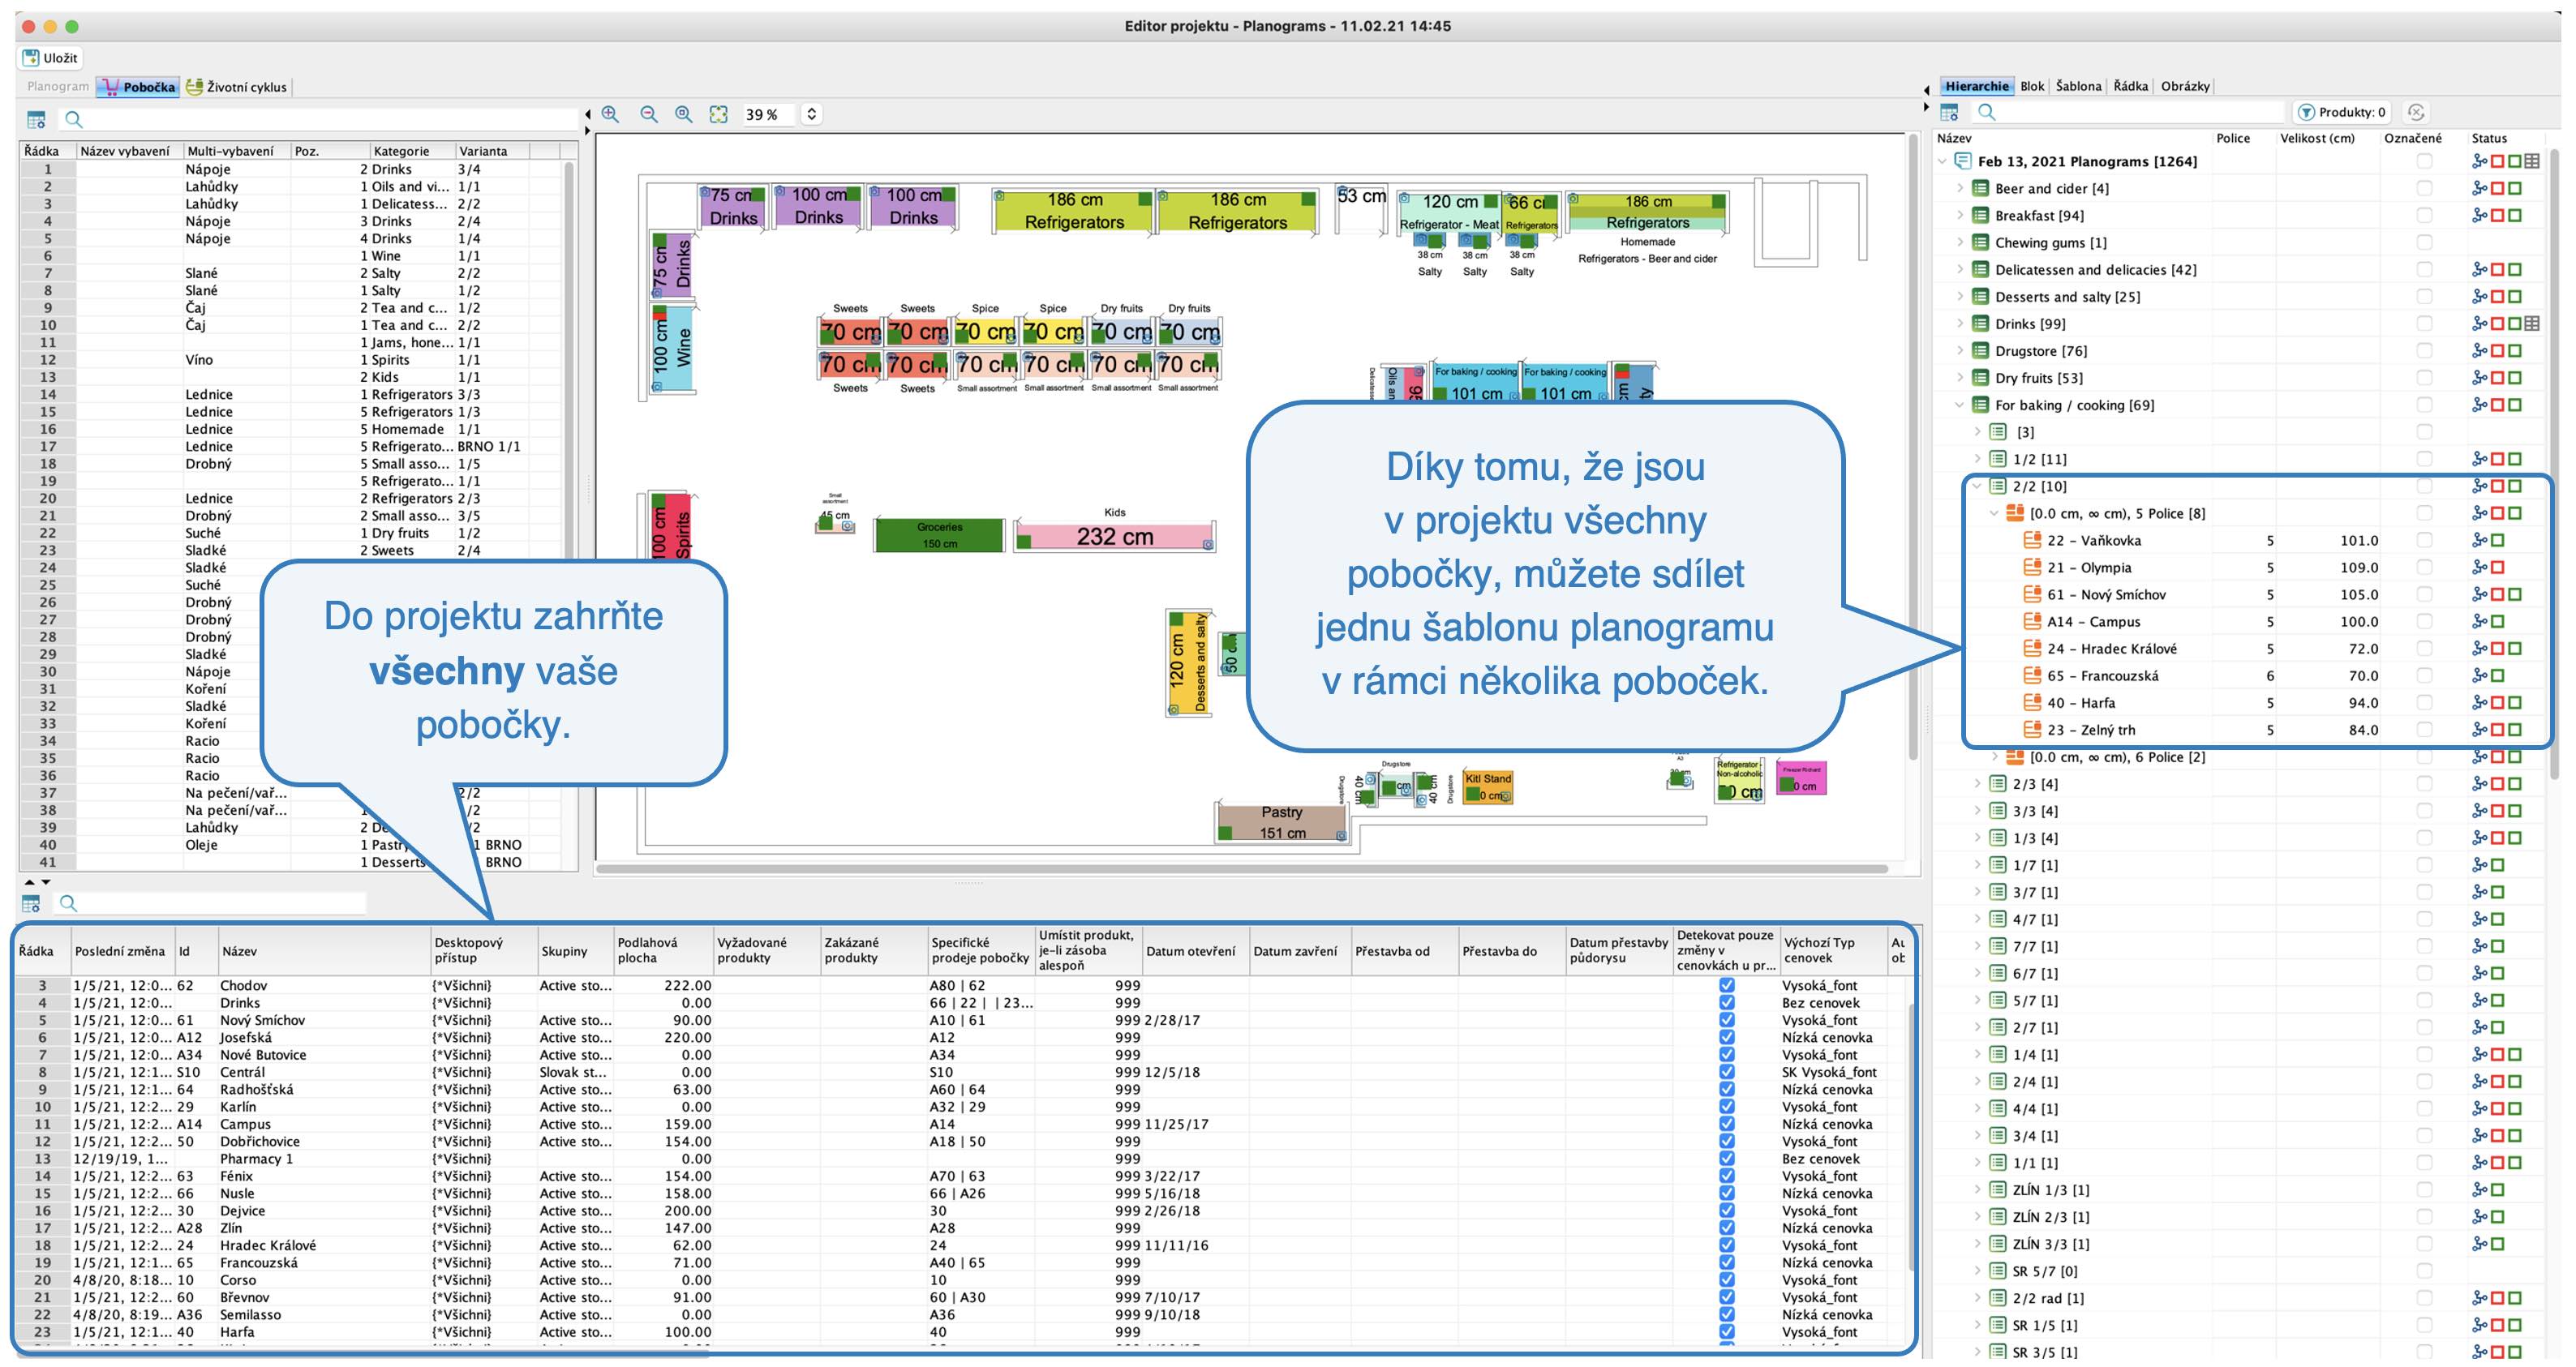Switch to the Pobočka tab
This screenshot has height=1367, width=2576.
(x=138, y=87)
